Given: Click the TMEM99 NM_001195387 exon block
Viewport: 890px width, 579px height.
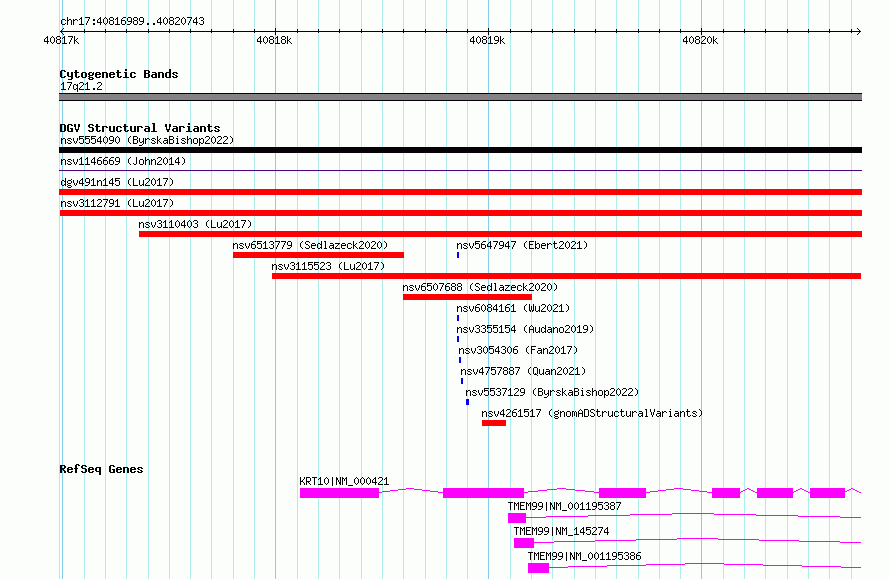Looking at the screenshot, I should click(x=517, y=518).
